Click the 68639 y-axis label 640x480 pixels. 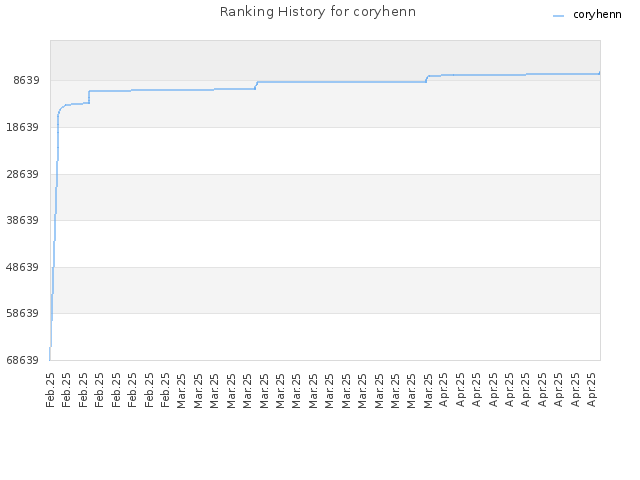pos(23,360)
